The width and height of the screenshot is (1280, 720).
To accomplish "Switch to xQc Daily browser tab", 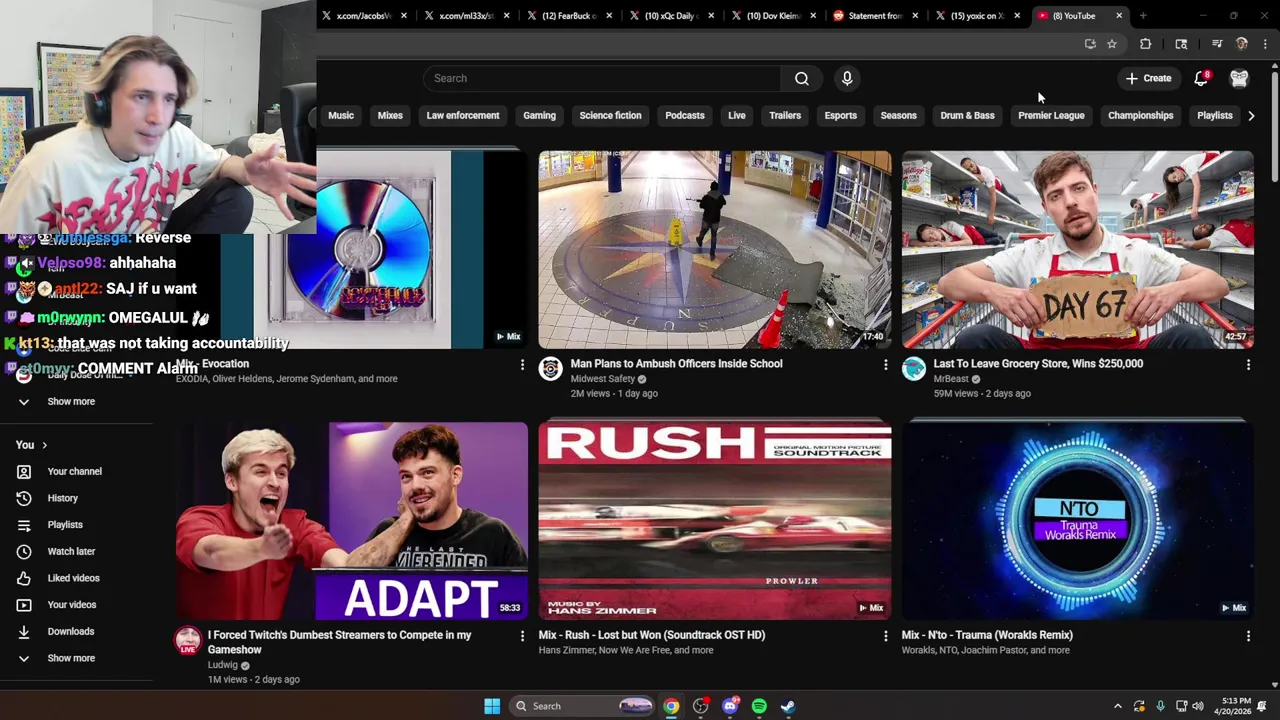I will point(670,16).
